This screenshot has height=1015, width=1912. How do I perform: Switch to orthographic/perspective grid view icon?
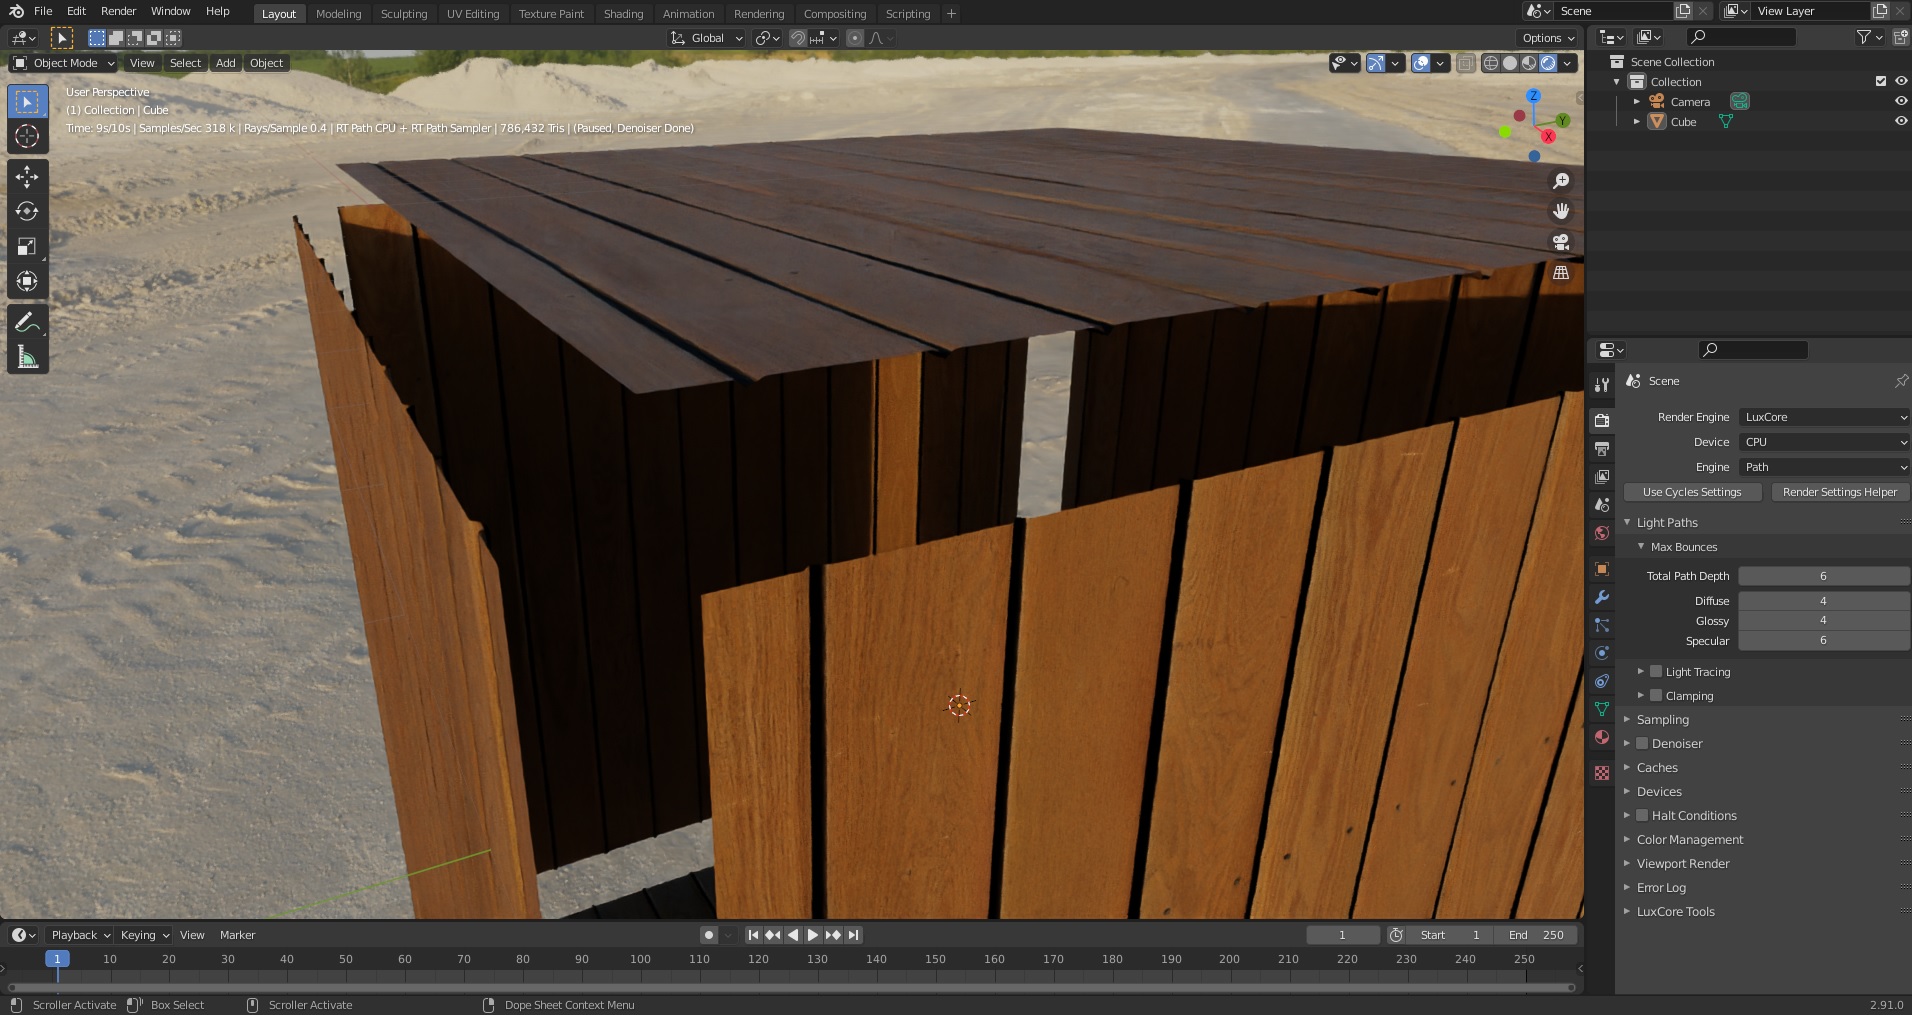point(1560,273)
